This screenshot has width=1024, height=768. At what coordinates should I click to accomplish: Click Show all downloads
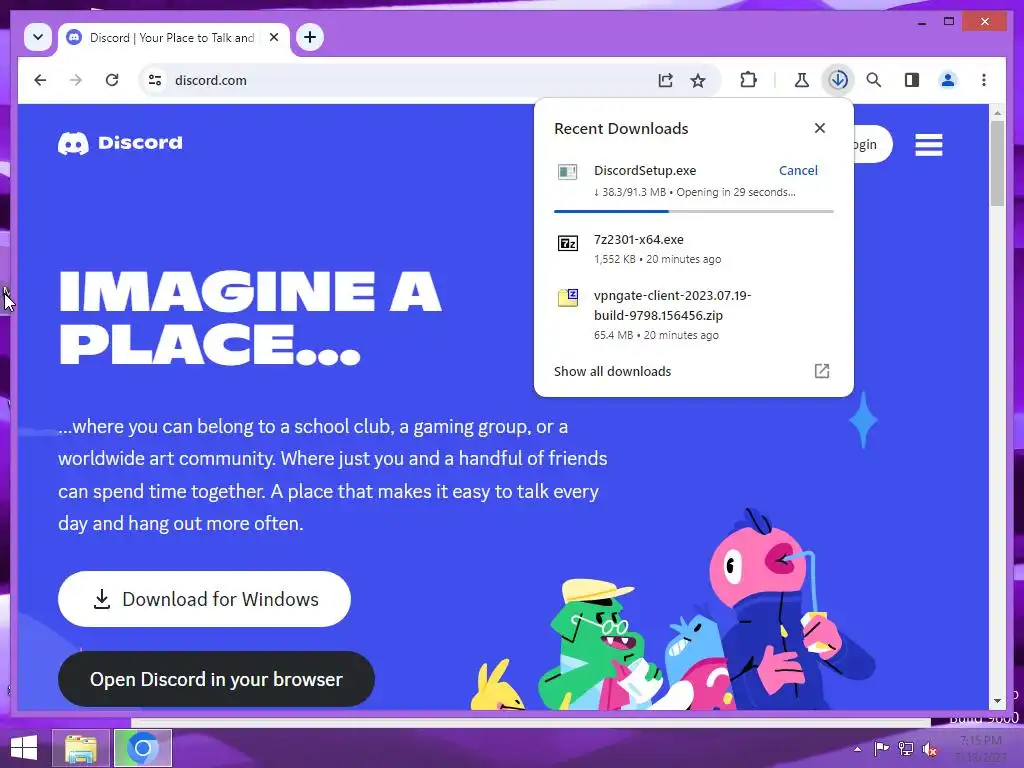coord(613,372)
